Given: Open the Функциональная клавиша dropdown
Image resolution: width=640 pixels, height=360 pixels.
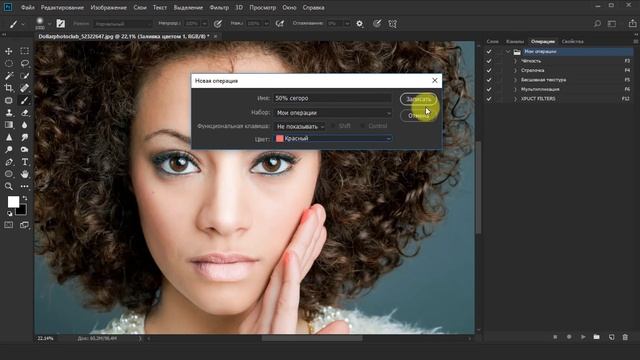Looking at the screenshot, I should [x=300, y=127].
